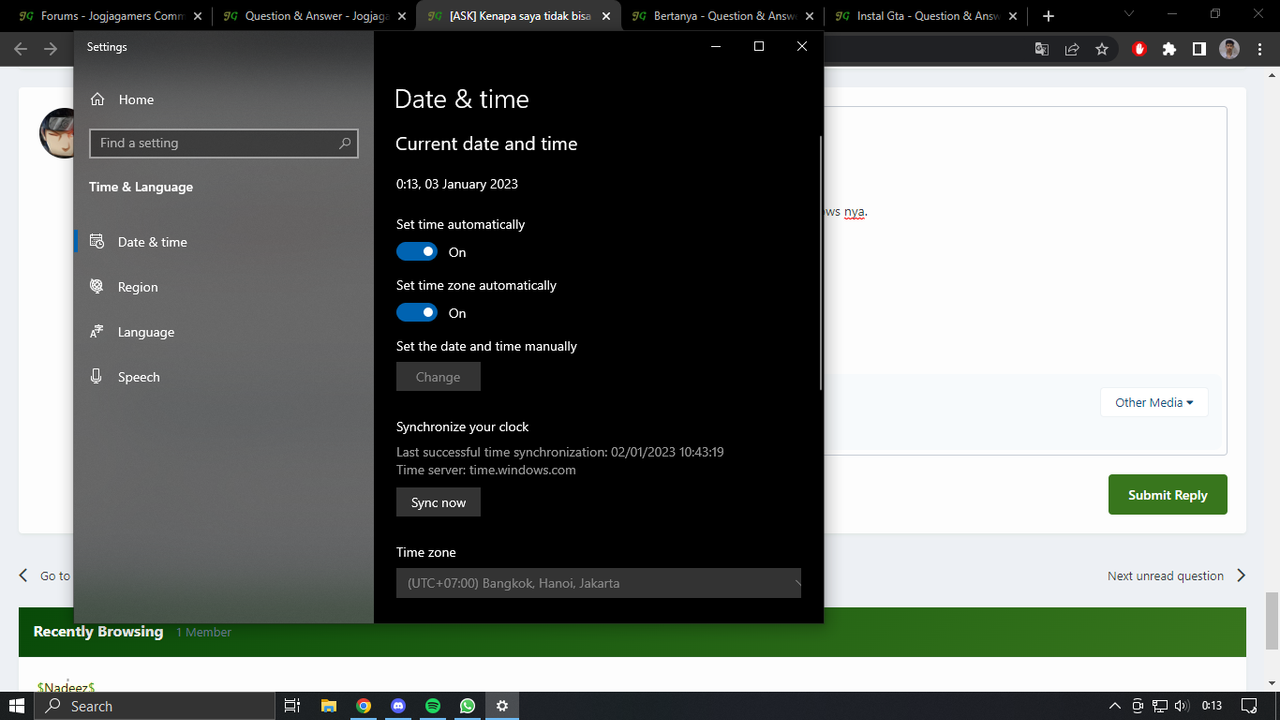Show hidden system tray icons
Viewport: 1280px width, 720px height.
1115,706
